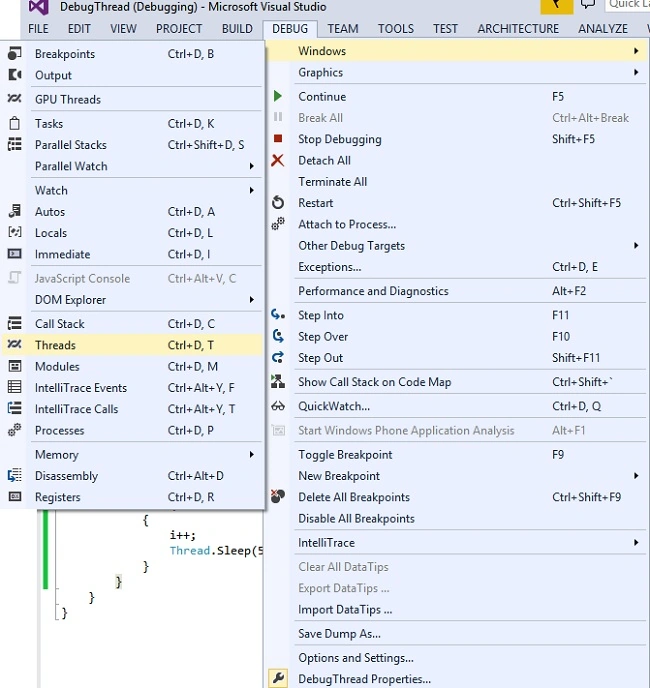650x688 pixels.
Task: Open the PROJECT menu
Action: pyautogui.click(x=179, y=29)
